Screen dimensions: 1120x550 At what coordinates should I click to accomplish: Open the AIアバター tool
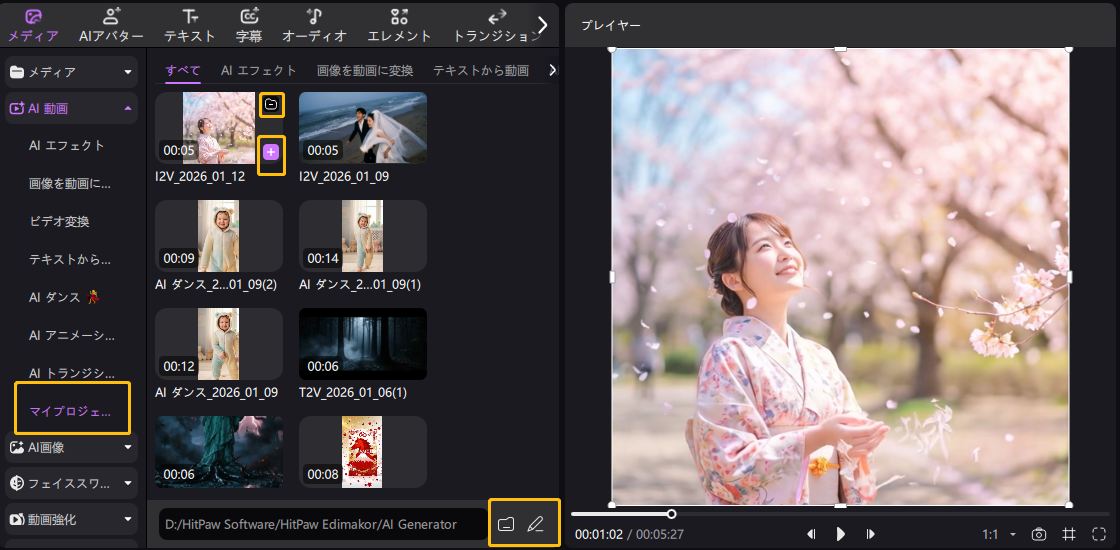111,26
